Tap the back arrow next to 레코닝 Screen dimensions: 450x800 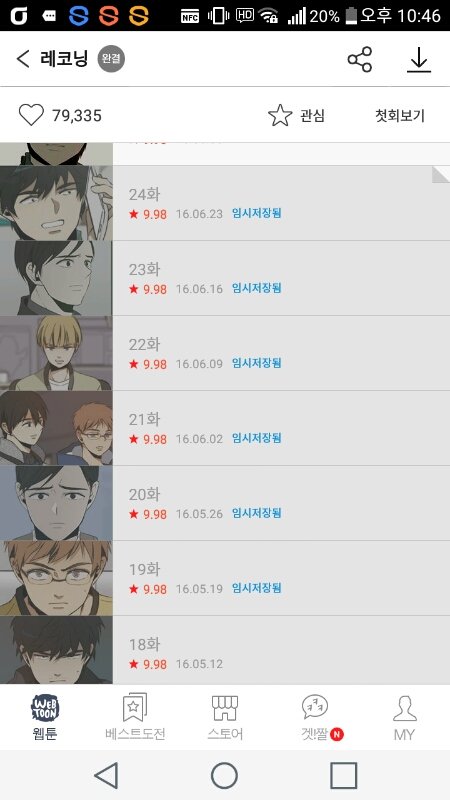[x=23, y=59]
